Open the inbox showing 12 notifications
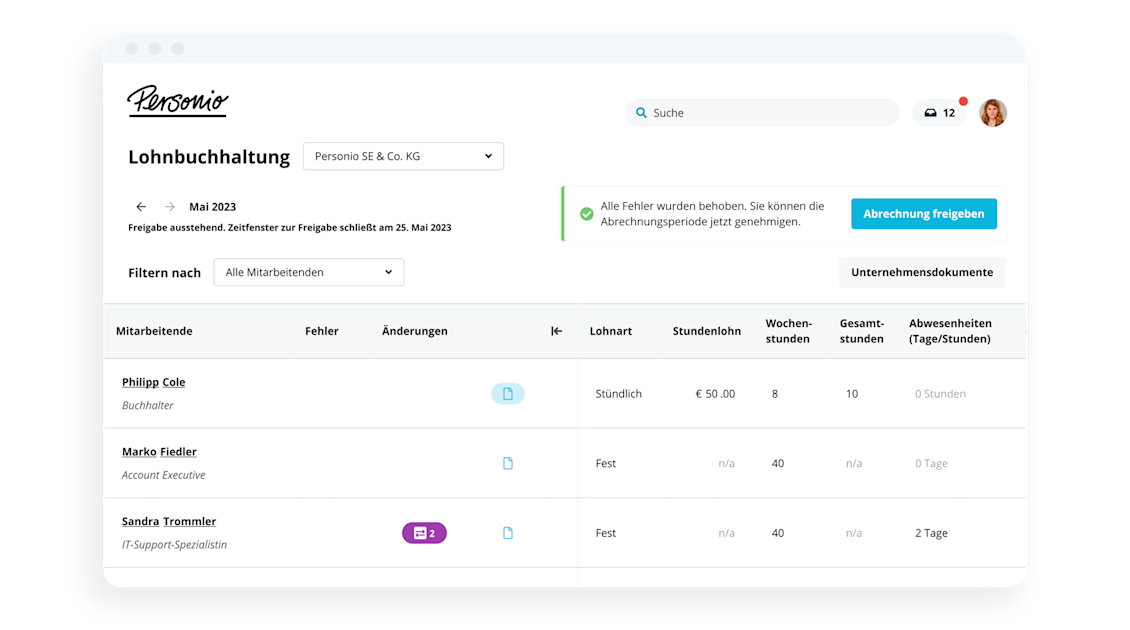 click(940, 112)
